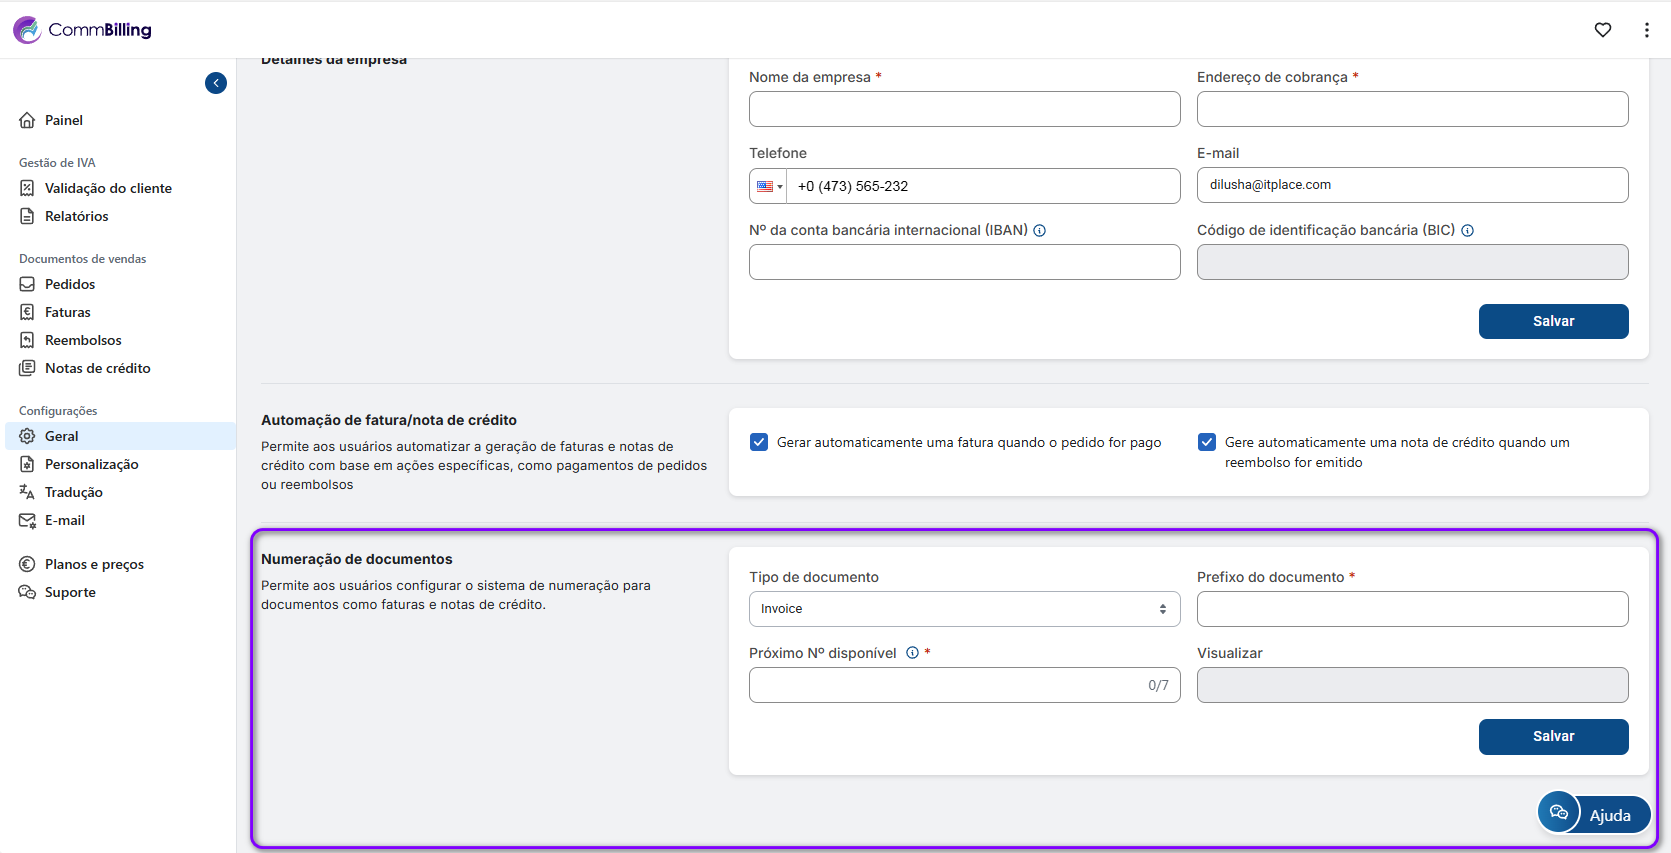Disable automatic invoice generation when order paid
Screen dimensions: 1671x853
click(759, 442)
